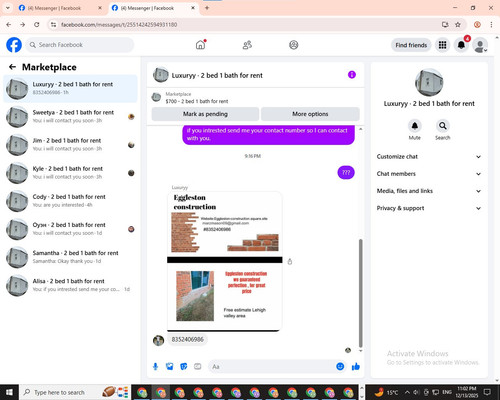Go back using the Marketplace back arrow
This screenshot has width=500, height=400.
[x=12, y=67]
